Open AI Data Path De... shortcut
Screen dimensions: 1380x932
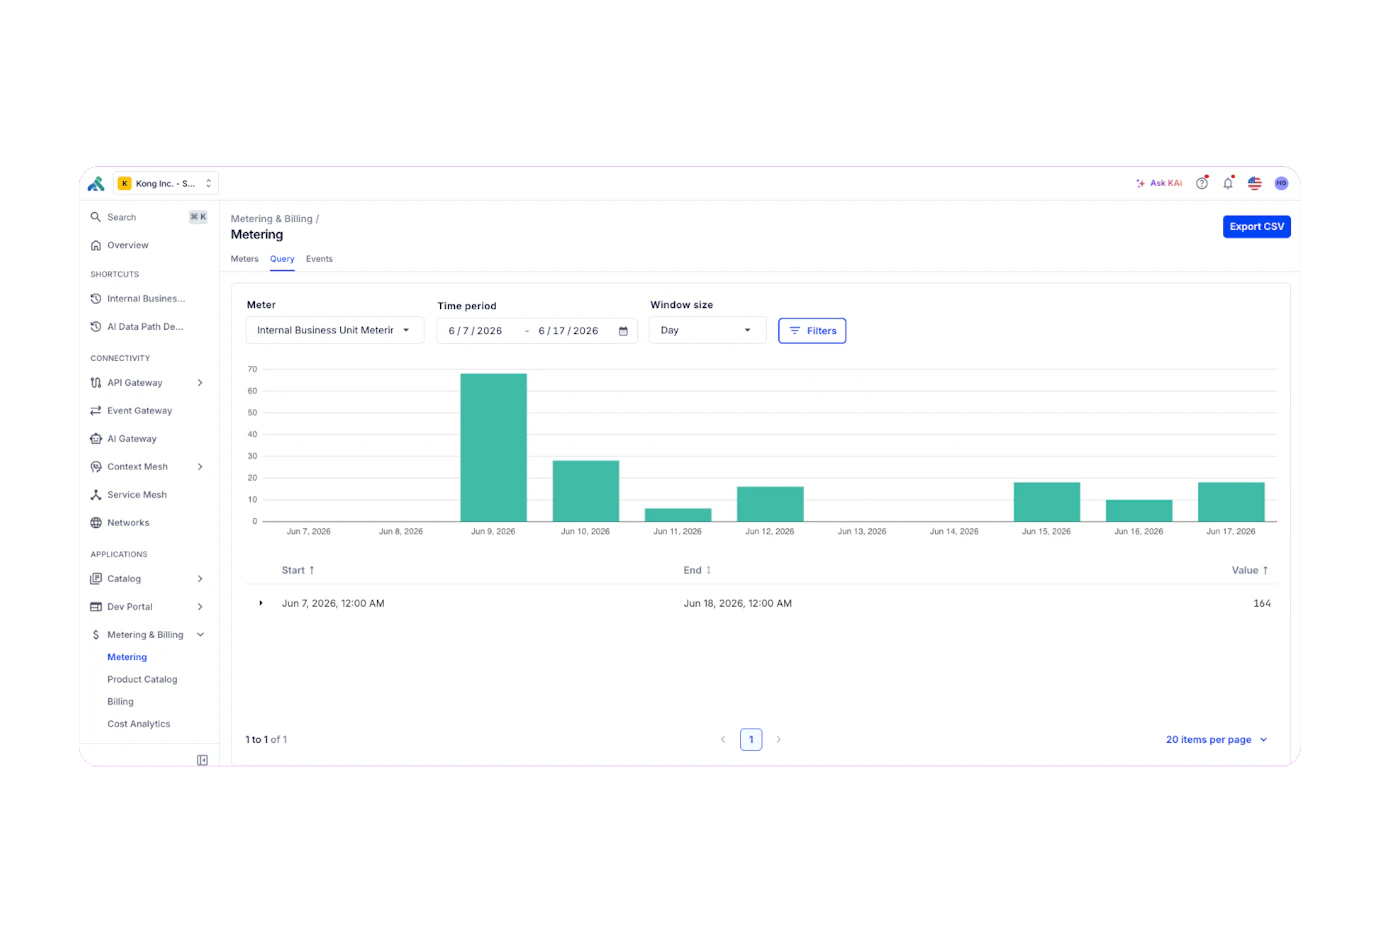click(145, 327)
